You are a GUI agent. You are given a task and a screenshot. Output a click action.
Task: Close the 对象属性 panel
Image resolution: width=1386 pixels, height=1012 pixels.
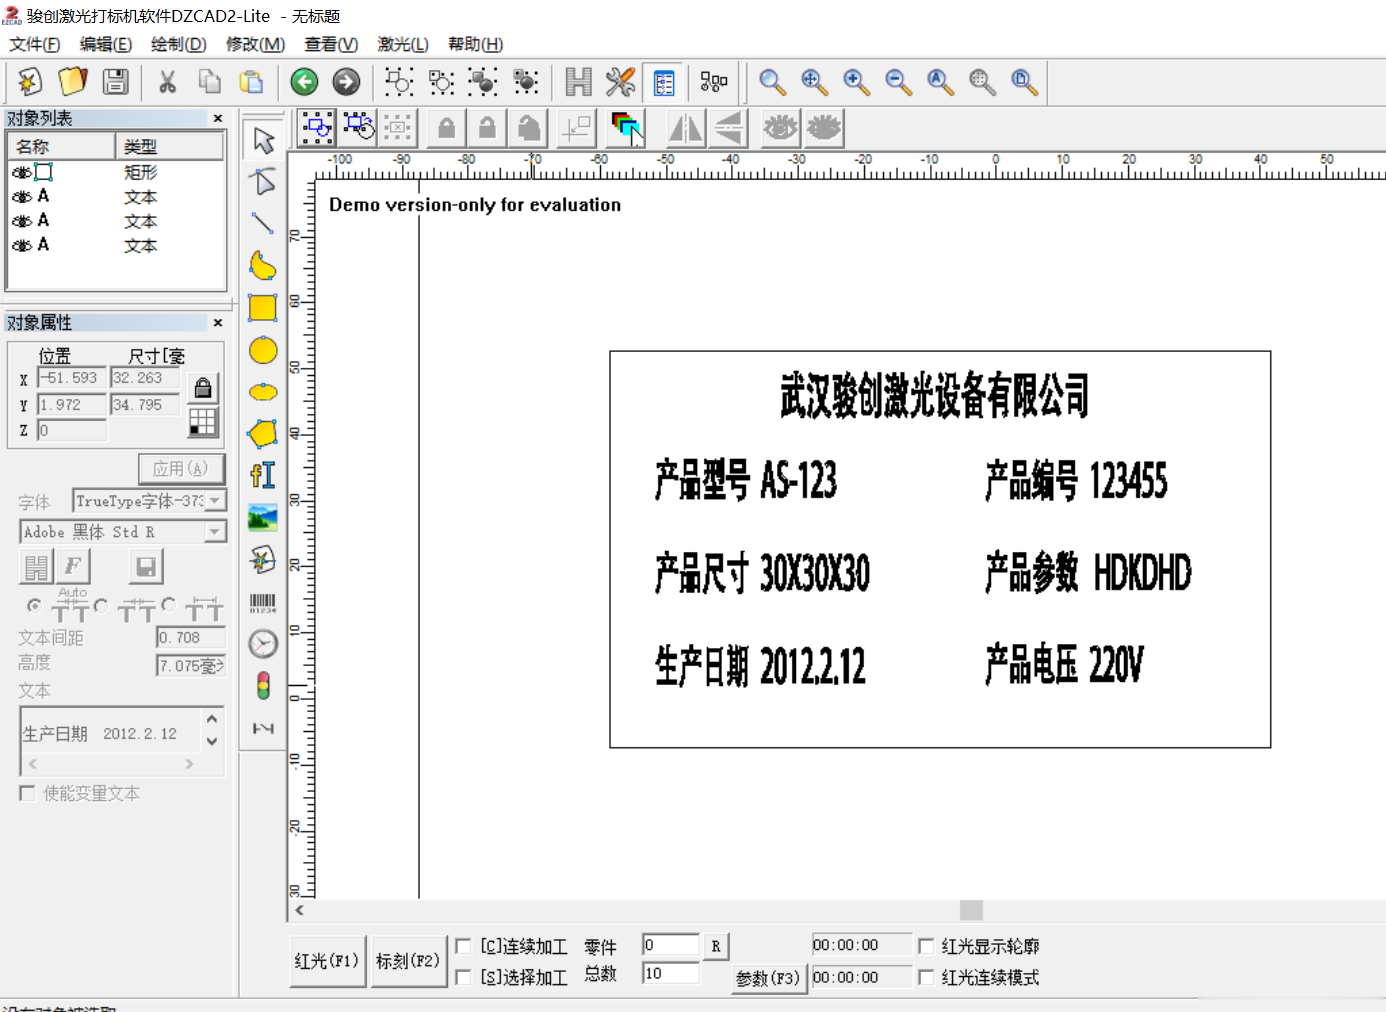(x=218, y=322)
